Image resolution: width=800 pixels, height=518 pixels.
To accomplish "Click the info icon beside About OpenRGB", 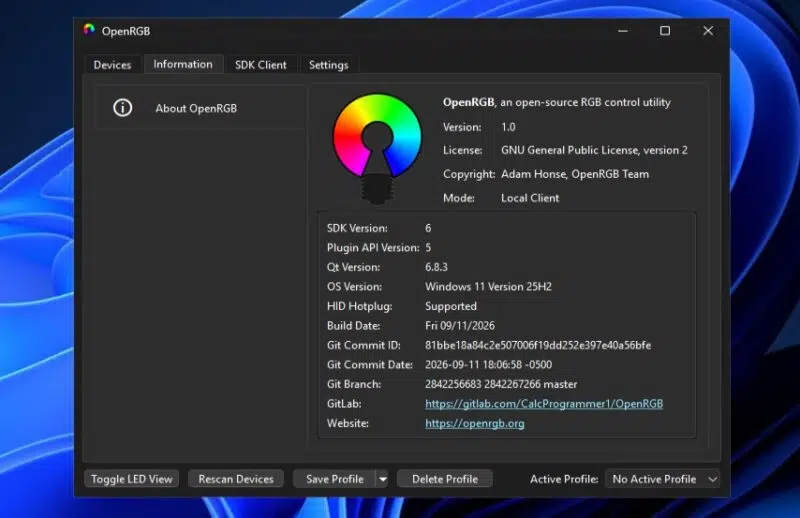I will coord(122,108).
